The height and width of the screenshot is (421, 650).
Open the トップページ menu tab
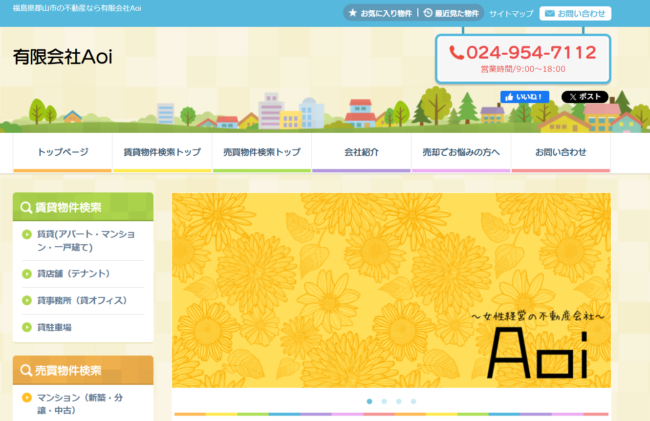tap(63, 152)
